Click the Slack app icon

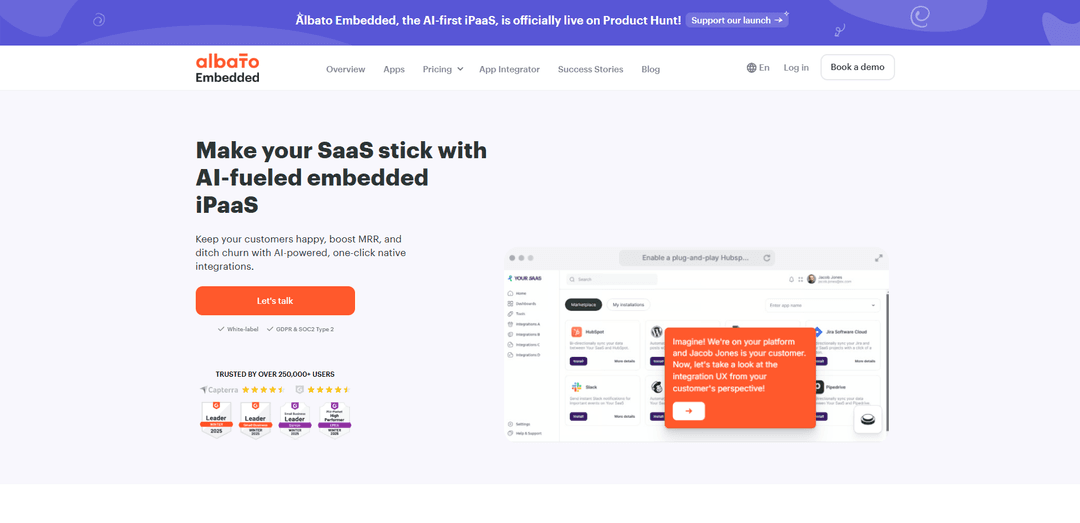coord(575,387)
